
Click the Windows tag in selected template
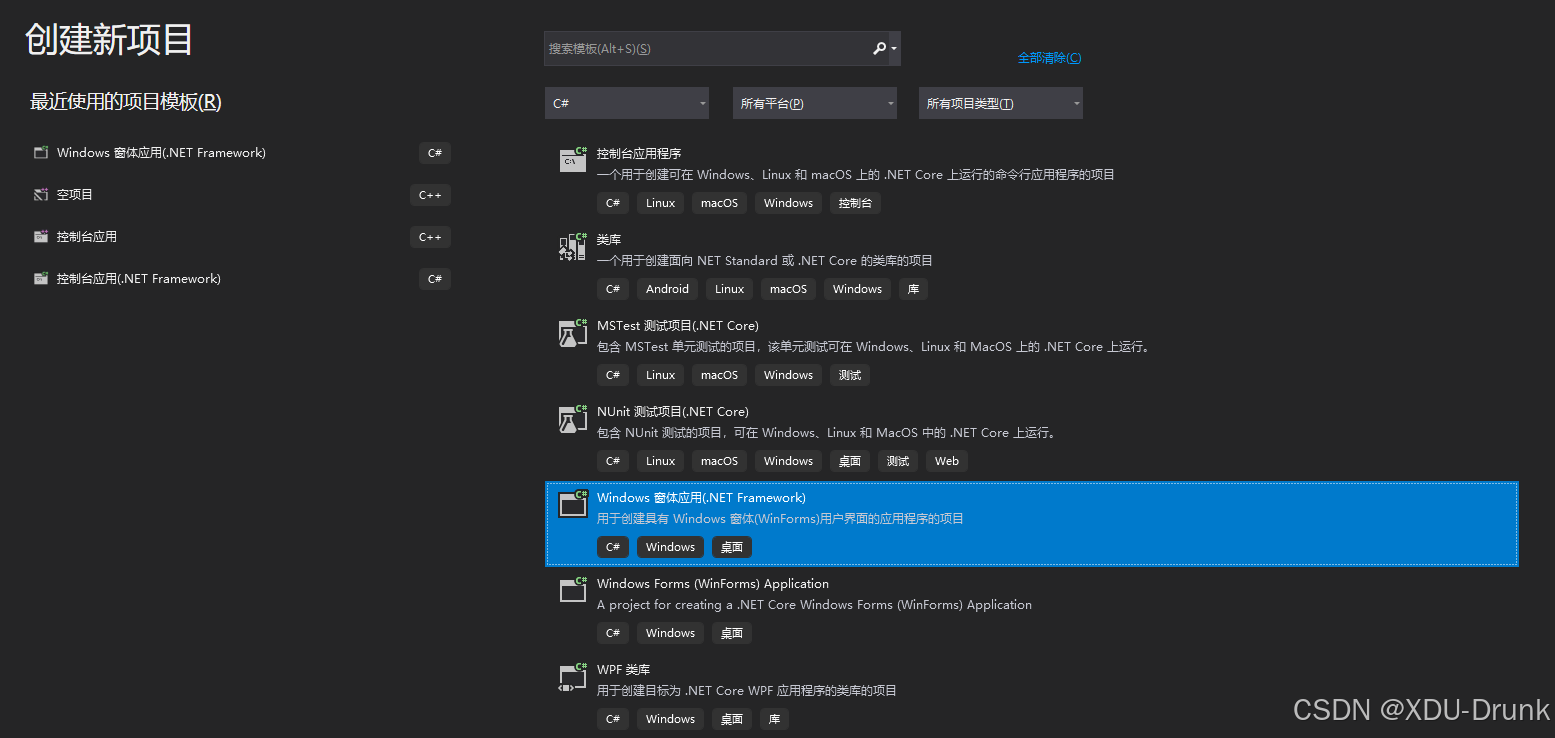pos(670,547)
